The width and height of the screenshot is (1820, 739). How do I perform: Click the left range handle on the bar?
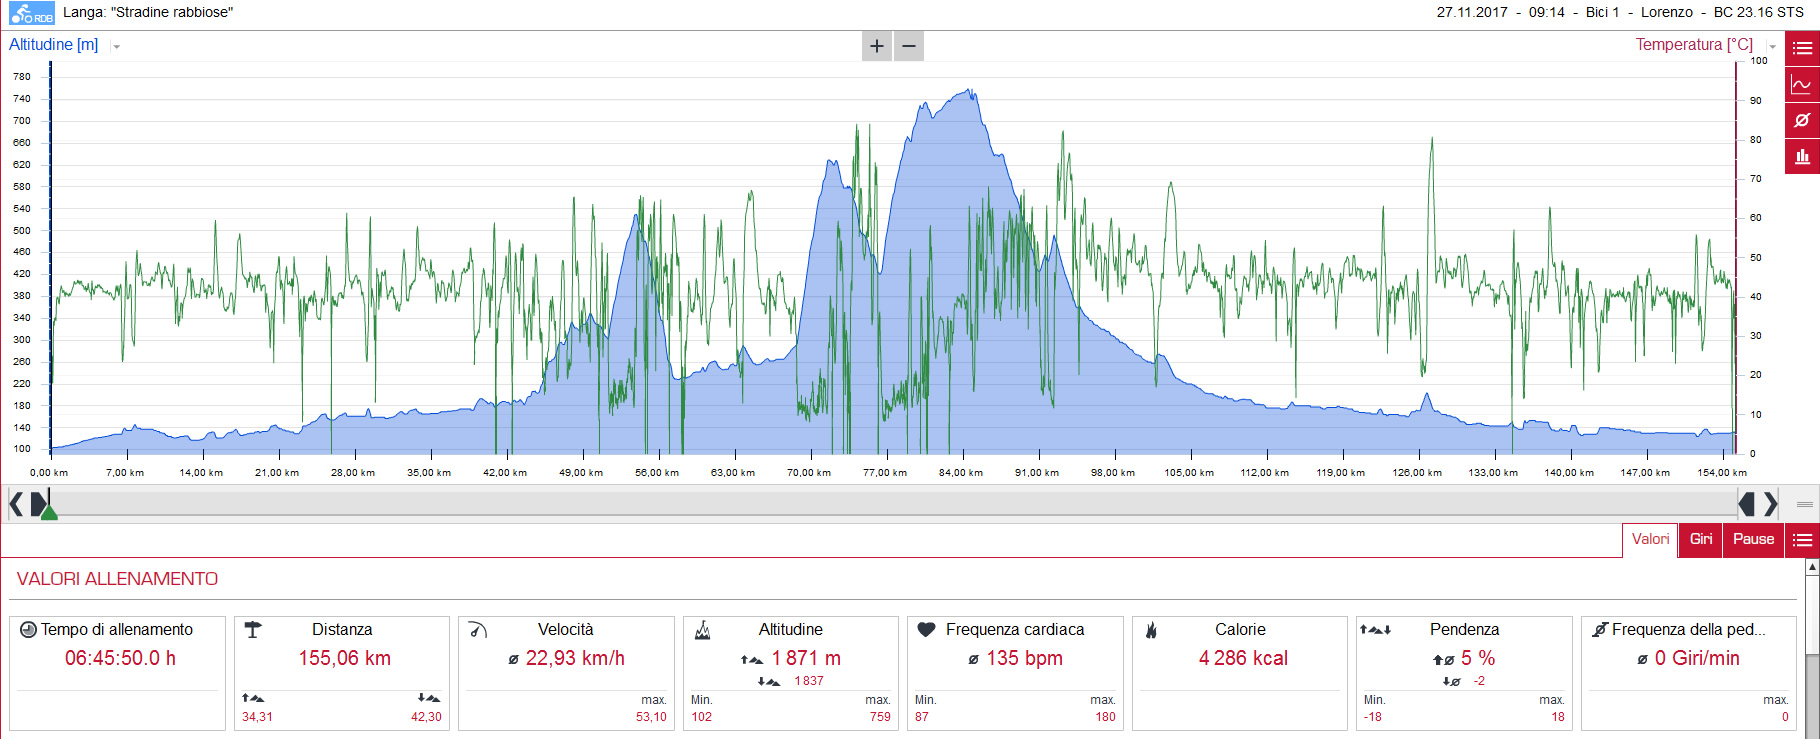(x=39, y=504)
